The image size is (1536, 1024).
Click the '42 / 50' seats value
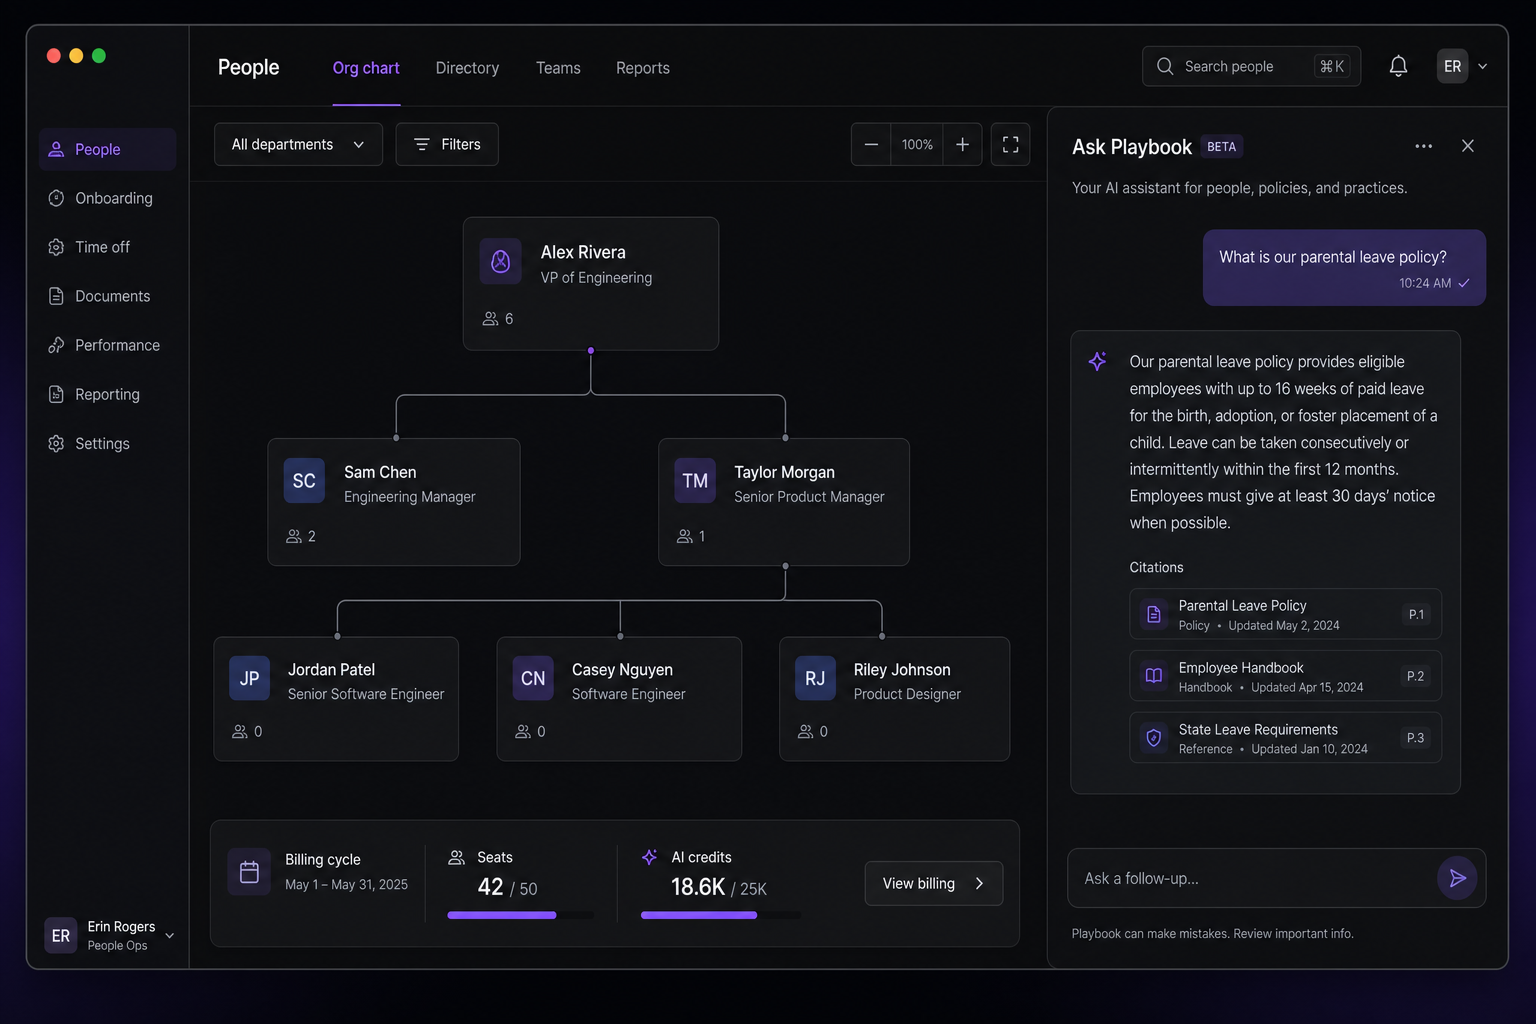(x=507, y=887)
